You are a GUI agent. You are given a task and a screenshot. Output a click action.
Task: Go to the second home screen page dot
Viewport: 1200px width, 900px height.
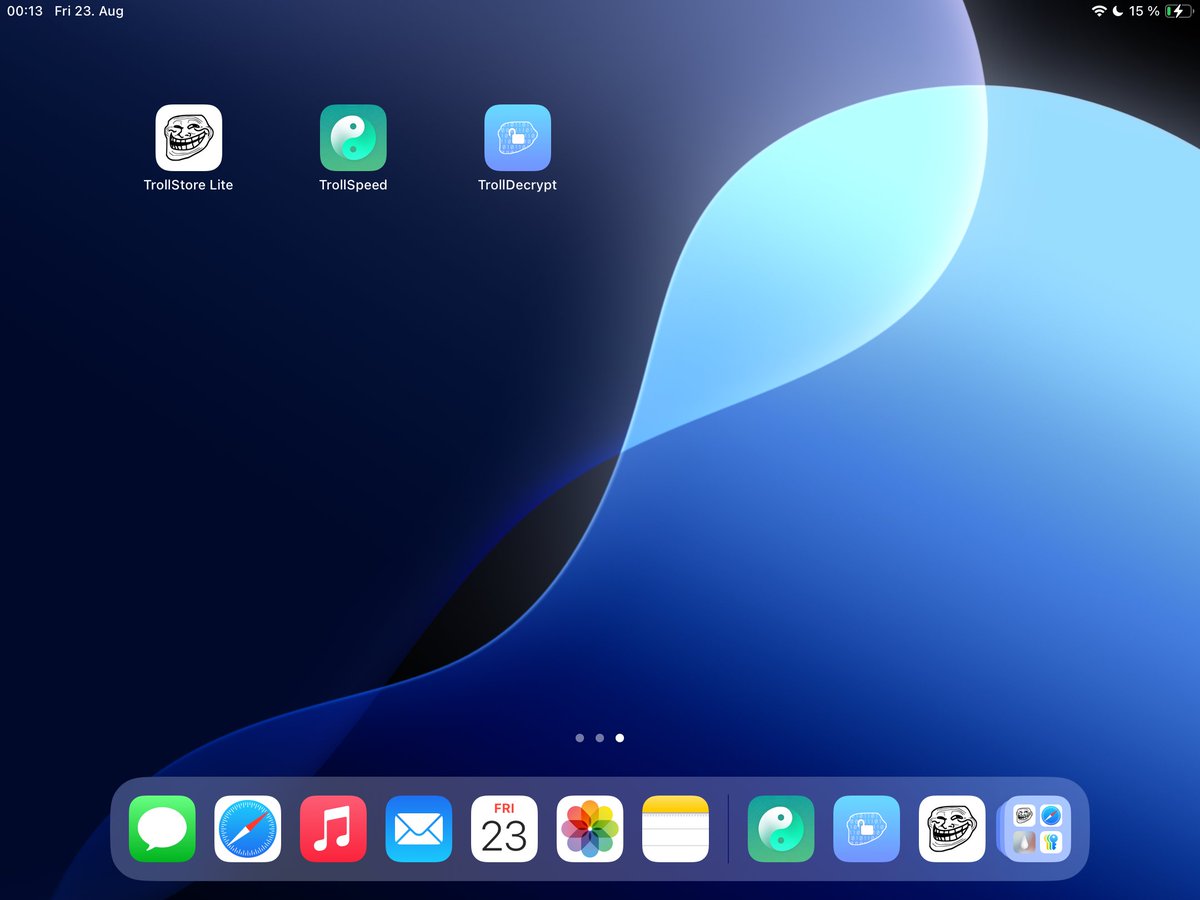(x=600, y=738)
